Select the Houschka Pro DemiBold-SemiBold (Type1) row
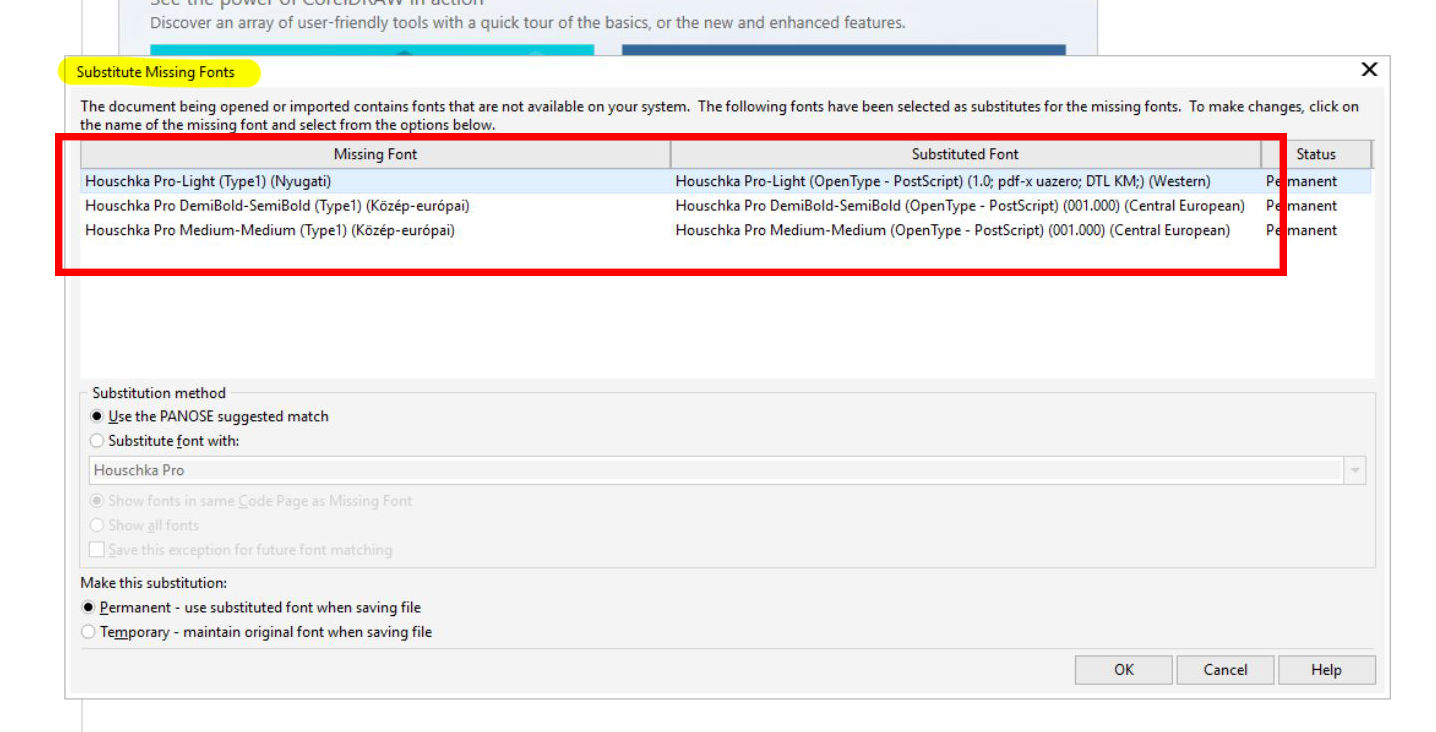 coord(726,205)
